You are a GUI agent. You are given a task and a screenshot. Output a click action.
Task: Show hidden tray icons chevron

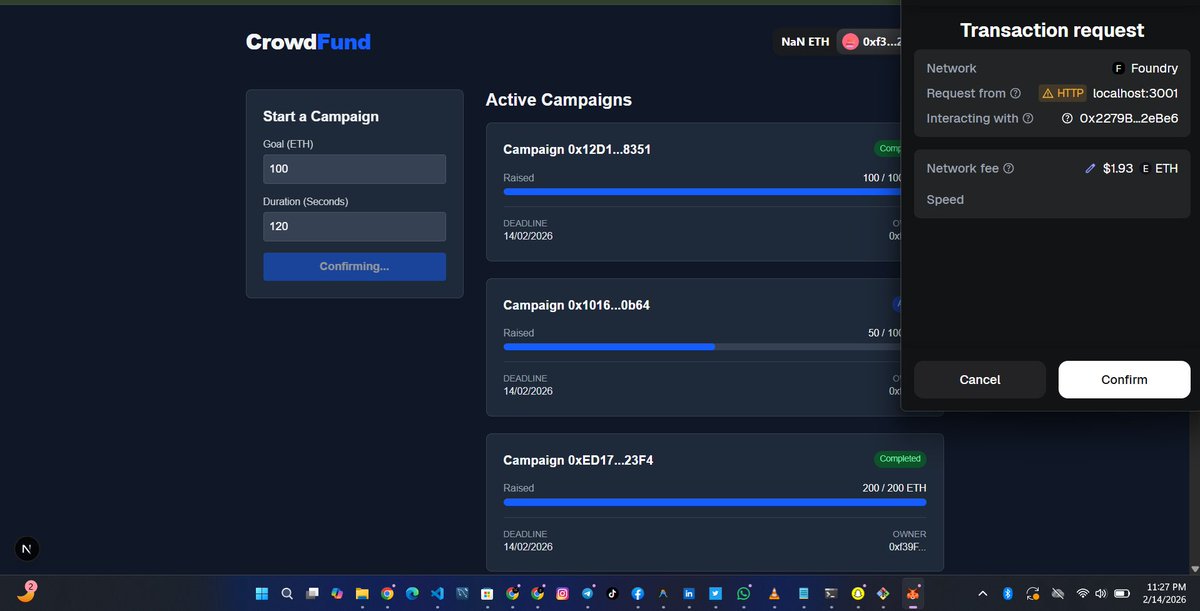pyautogui.click(x=982, y=593)
